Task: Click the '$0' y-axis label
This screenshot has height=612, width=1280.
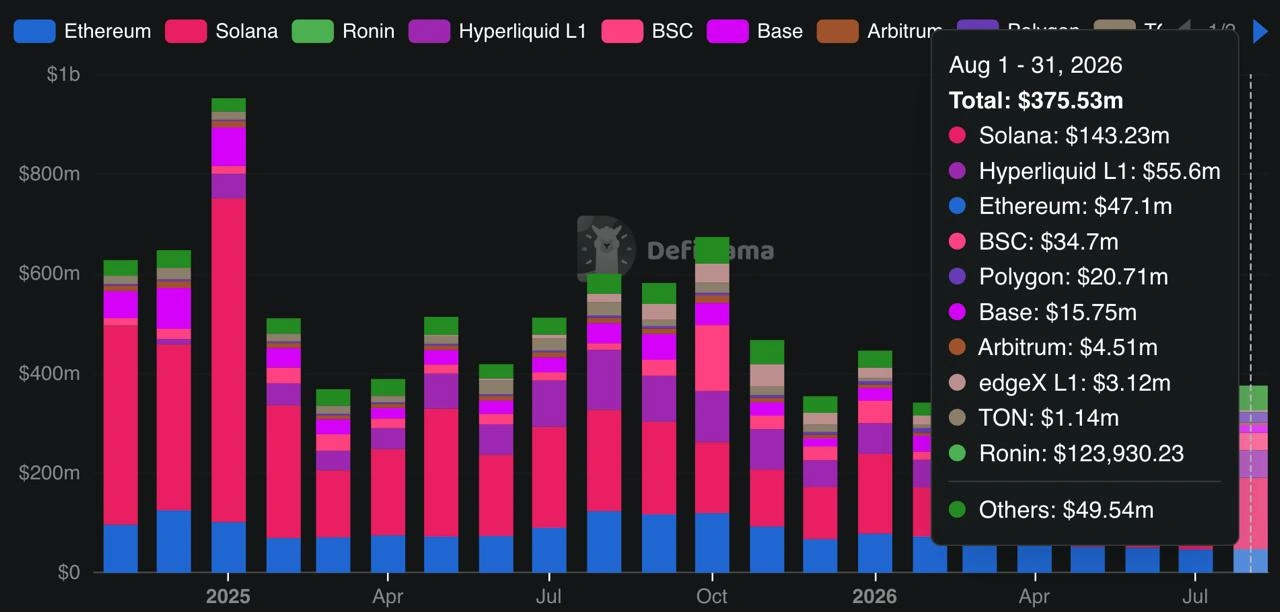Action: (68, 573)
